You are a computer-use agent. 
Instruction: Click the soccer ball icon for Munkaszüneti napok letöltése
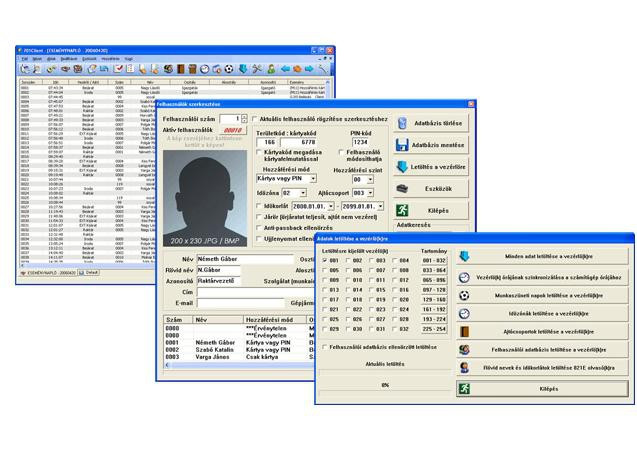point(464,296)
